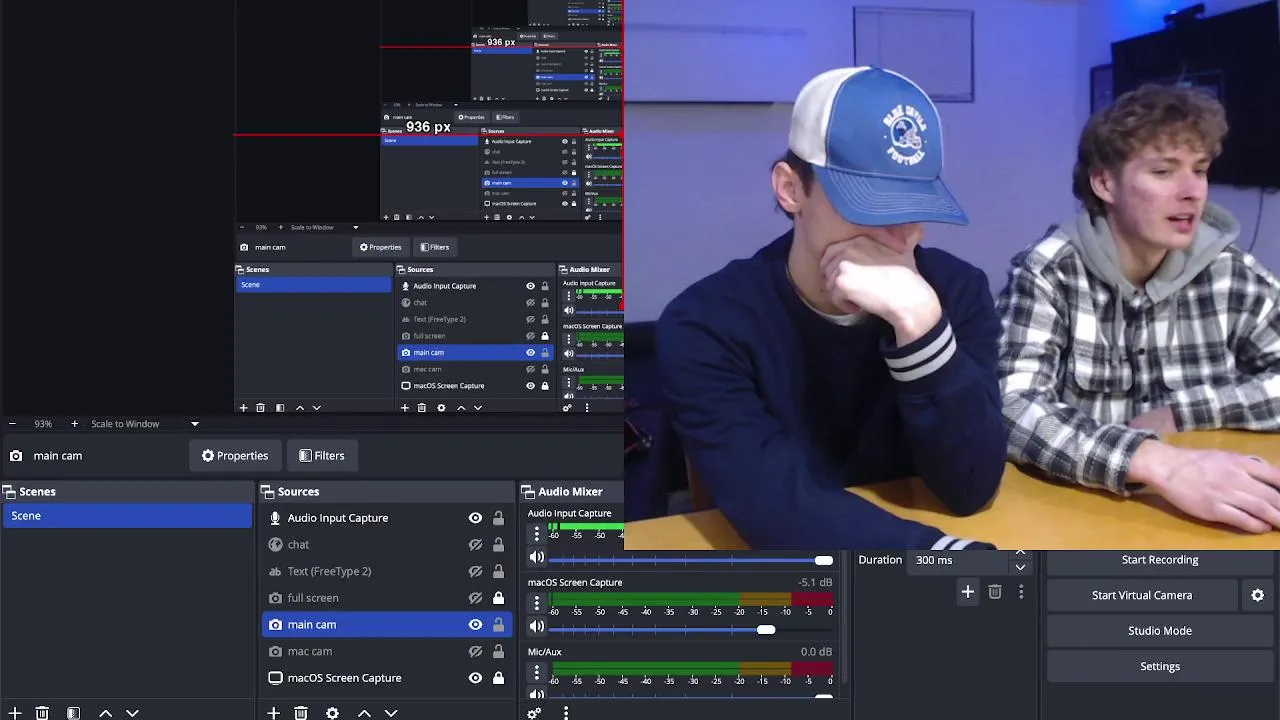
Task: Select the full screen source row
Action: [387, 598]
